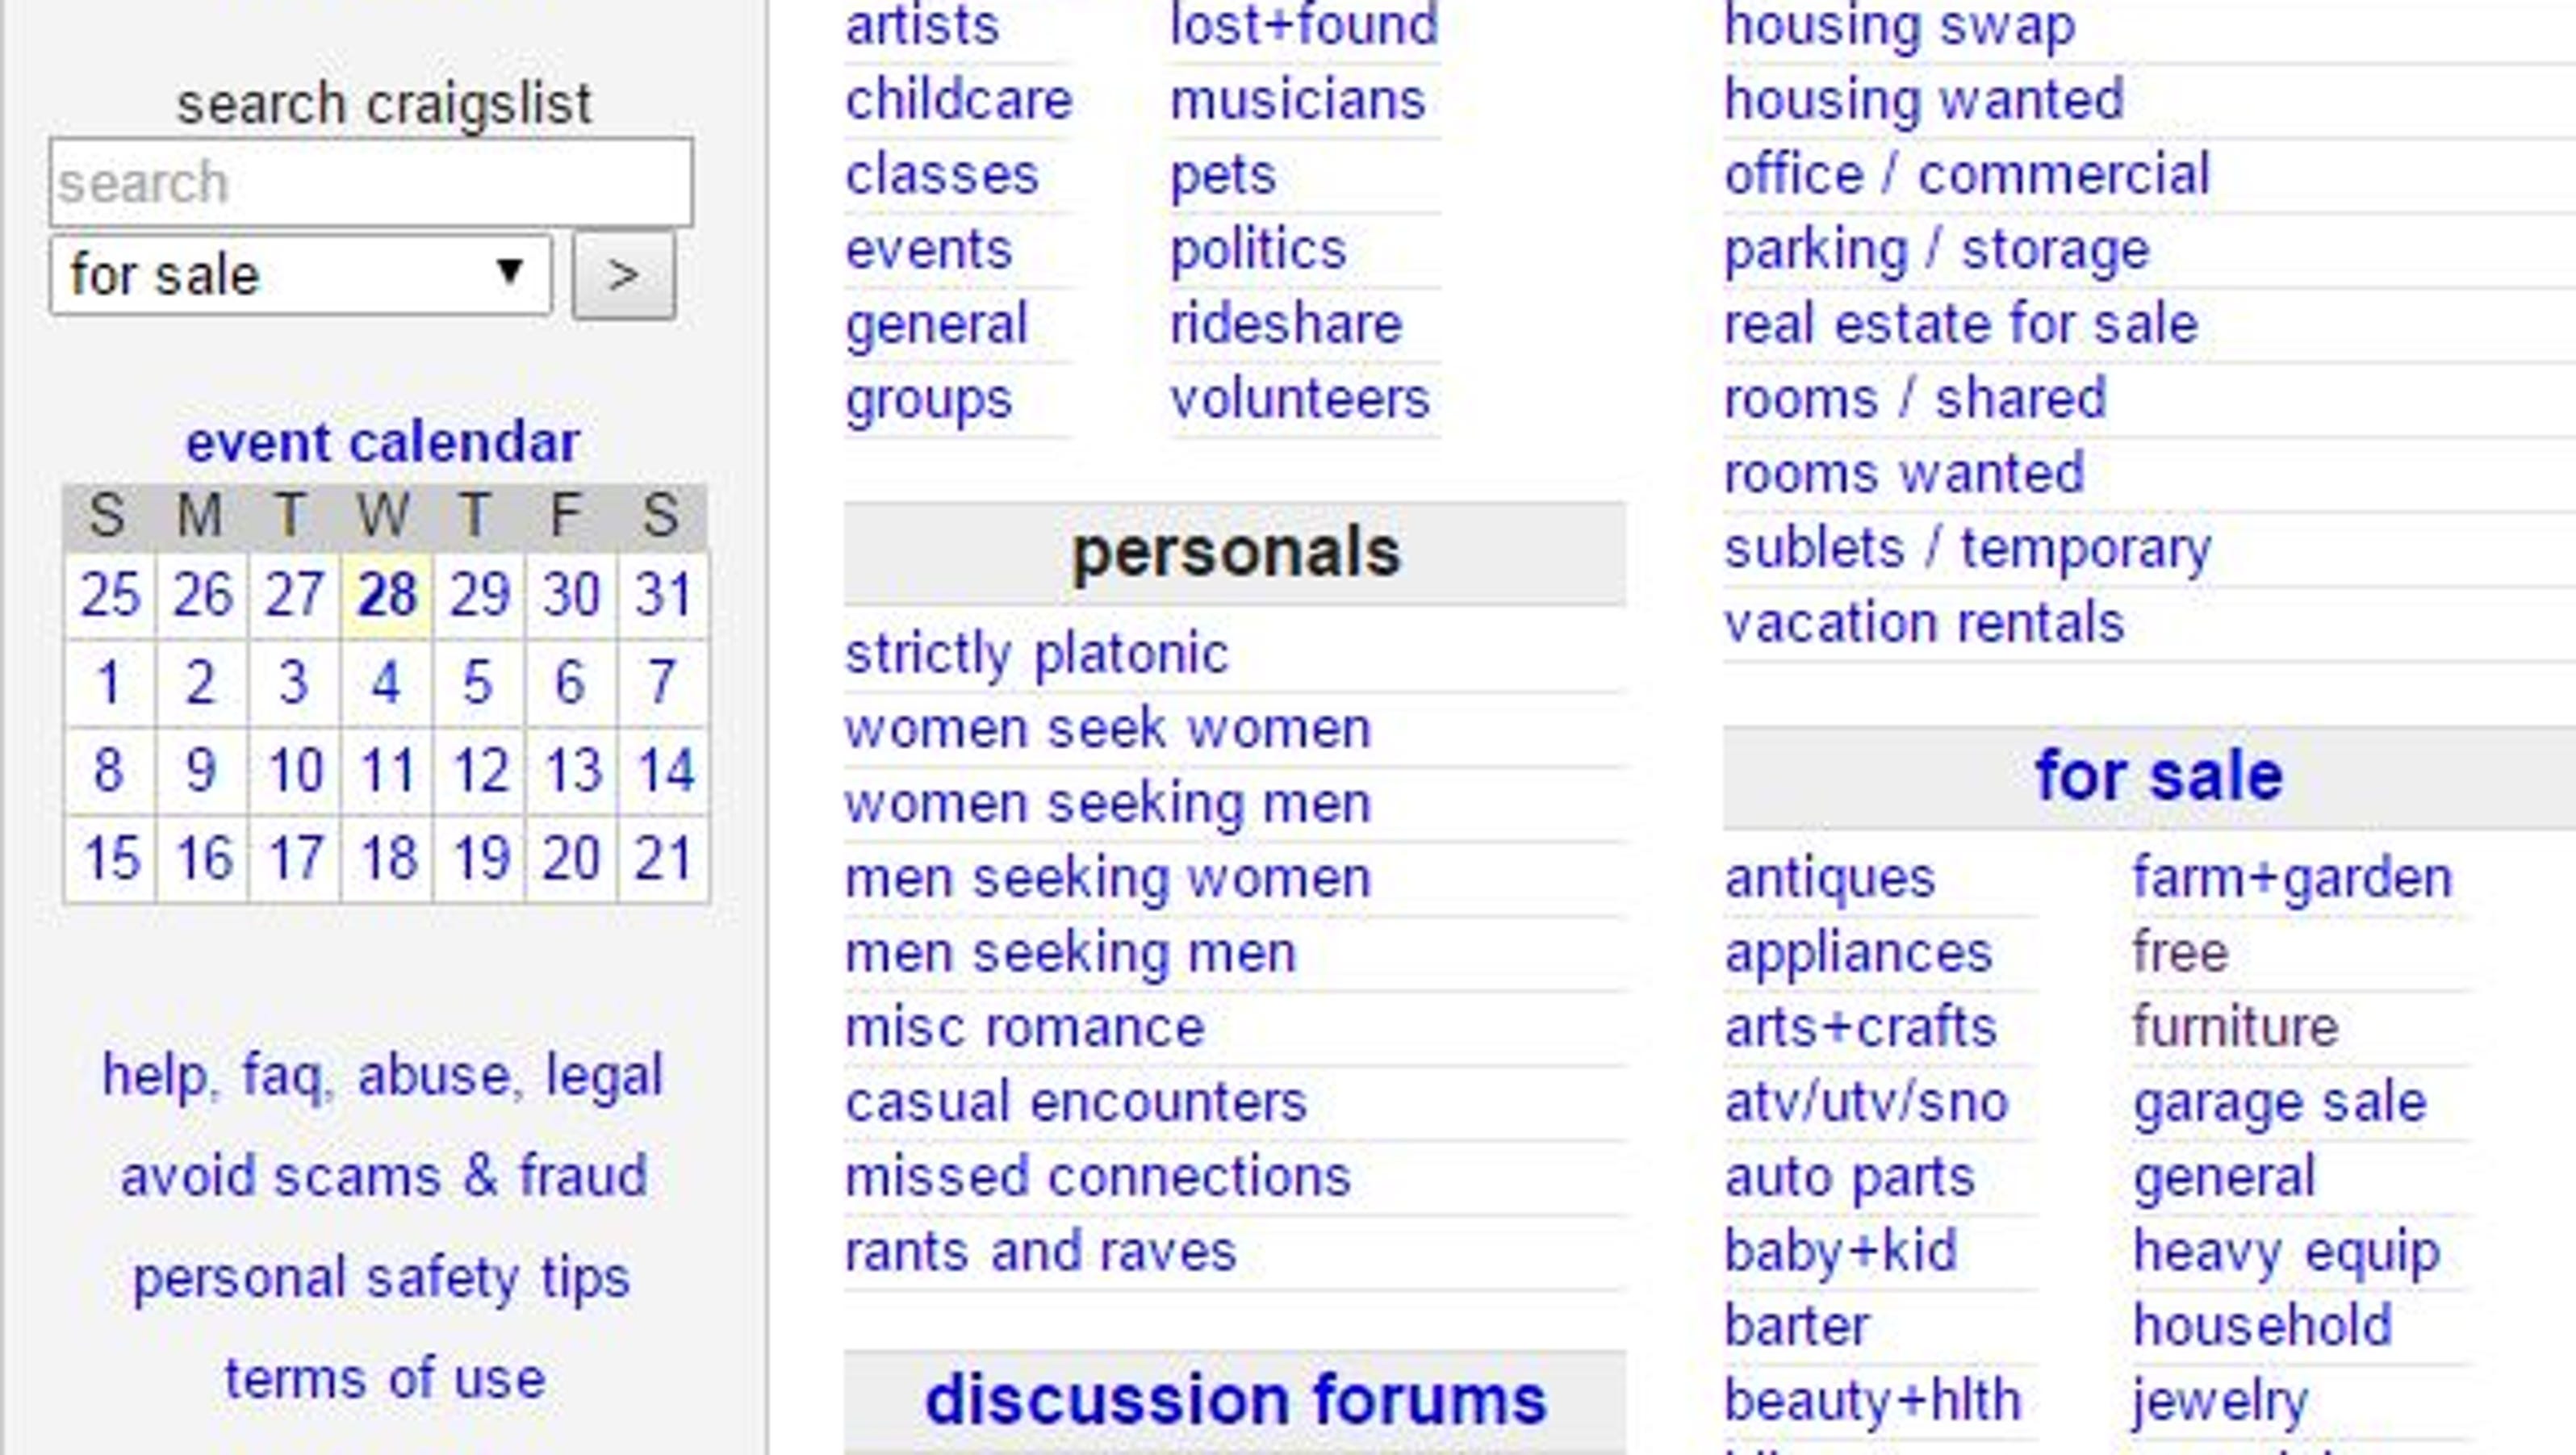The width and height of the screenshot is (2576, 1455).
Task: Open the atv/utv/sno listing
Action: pos(1866,1103)
